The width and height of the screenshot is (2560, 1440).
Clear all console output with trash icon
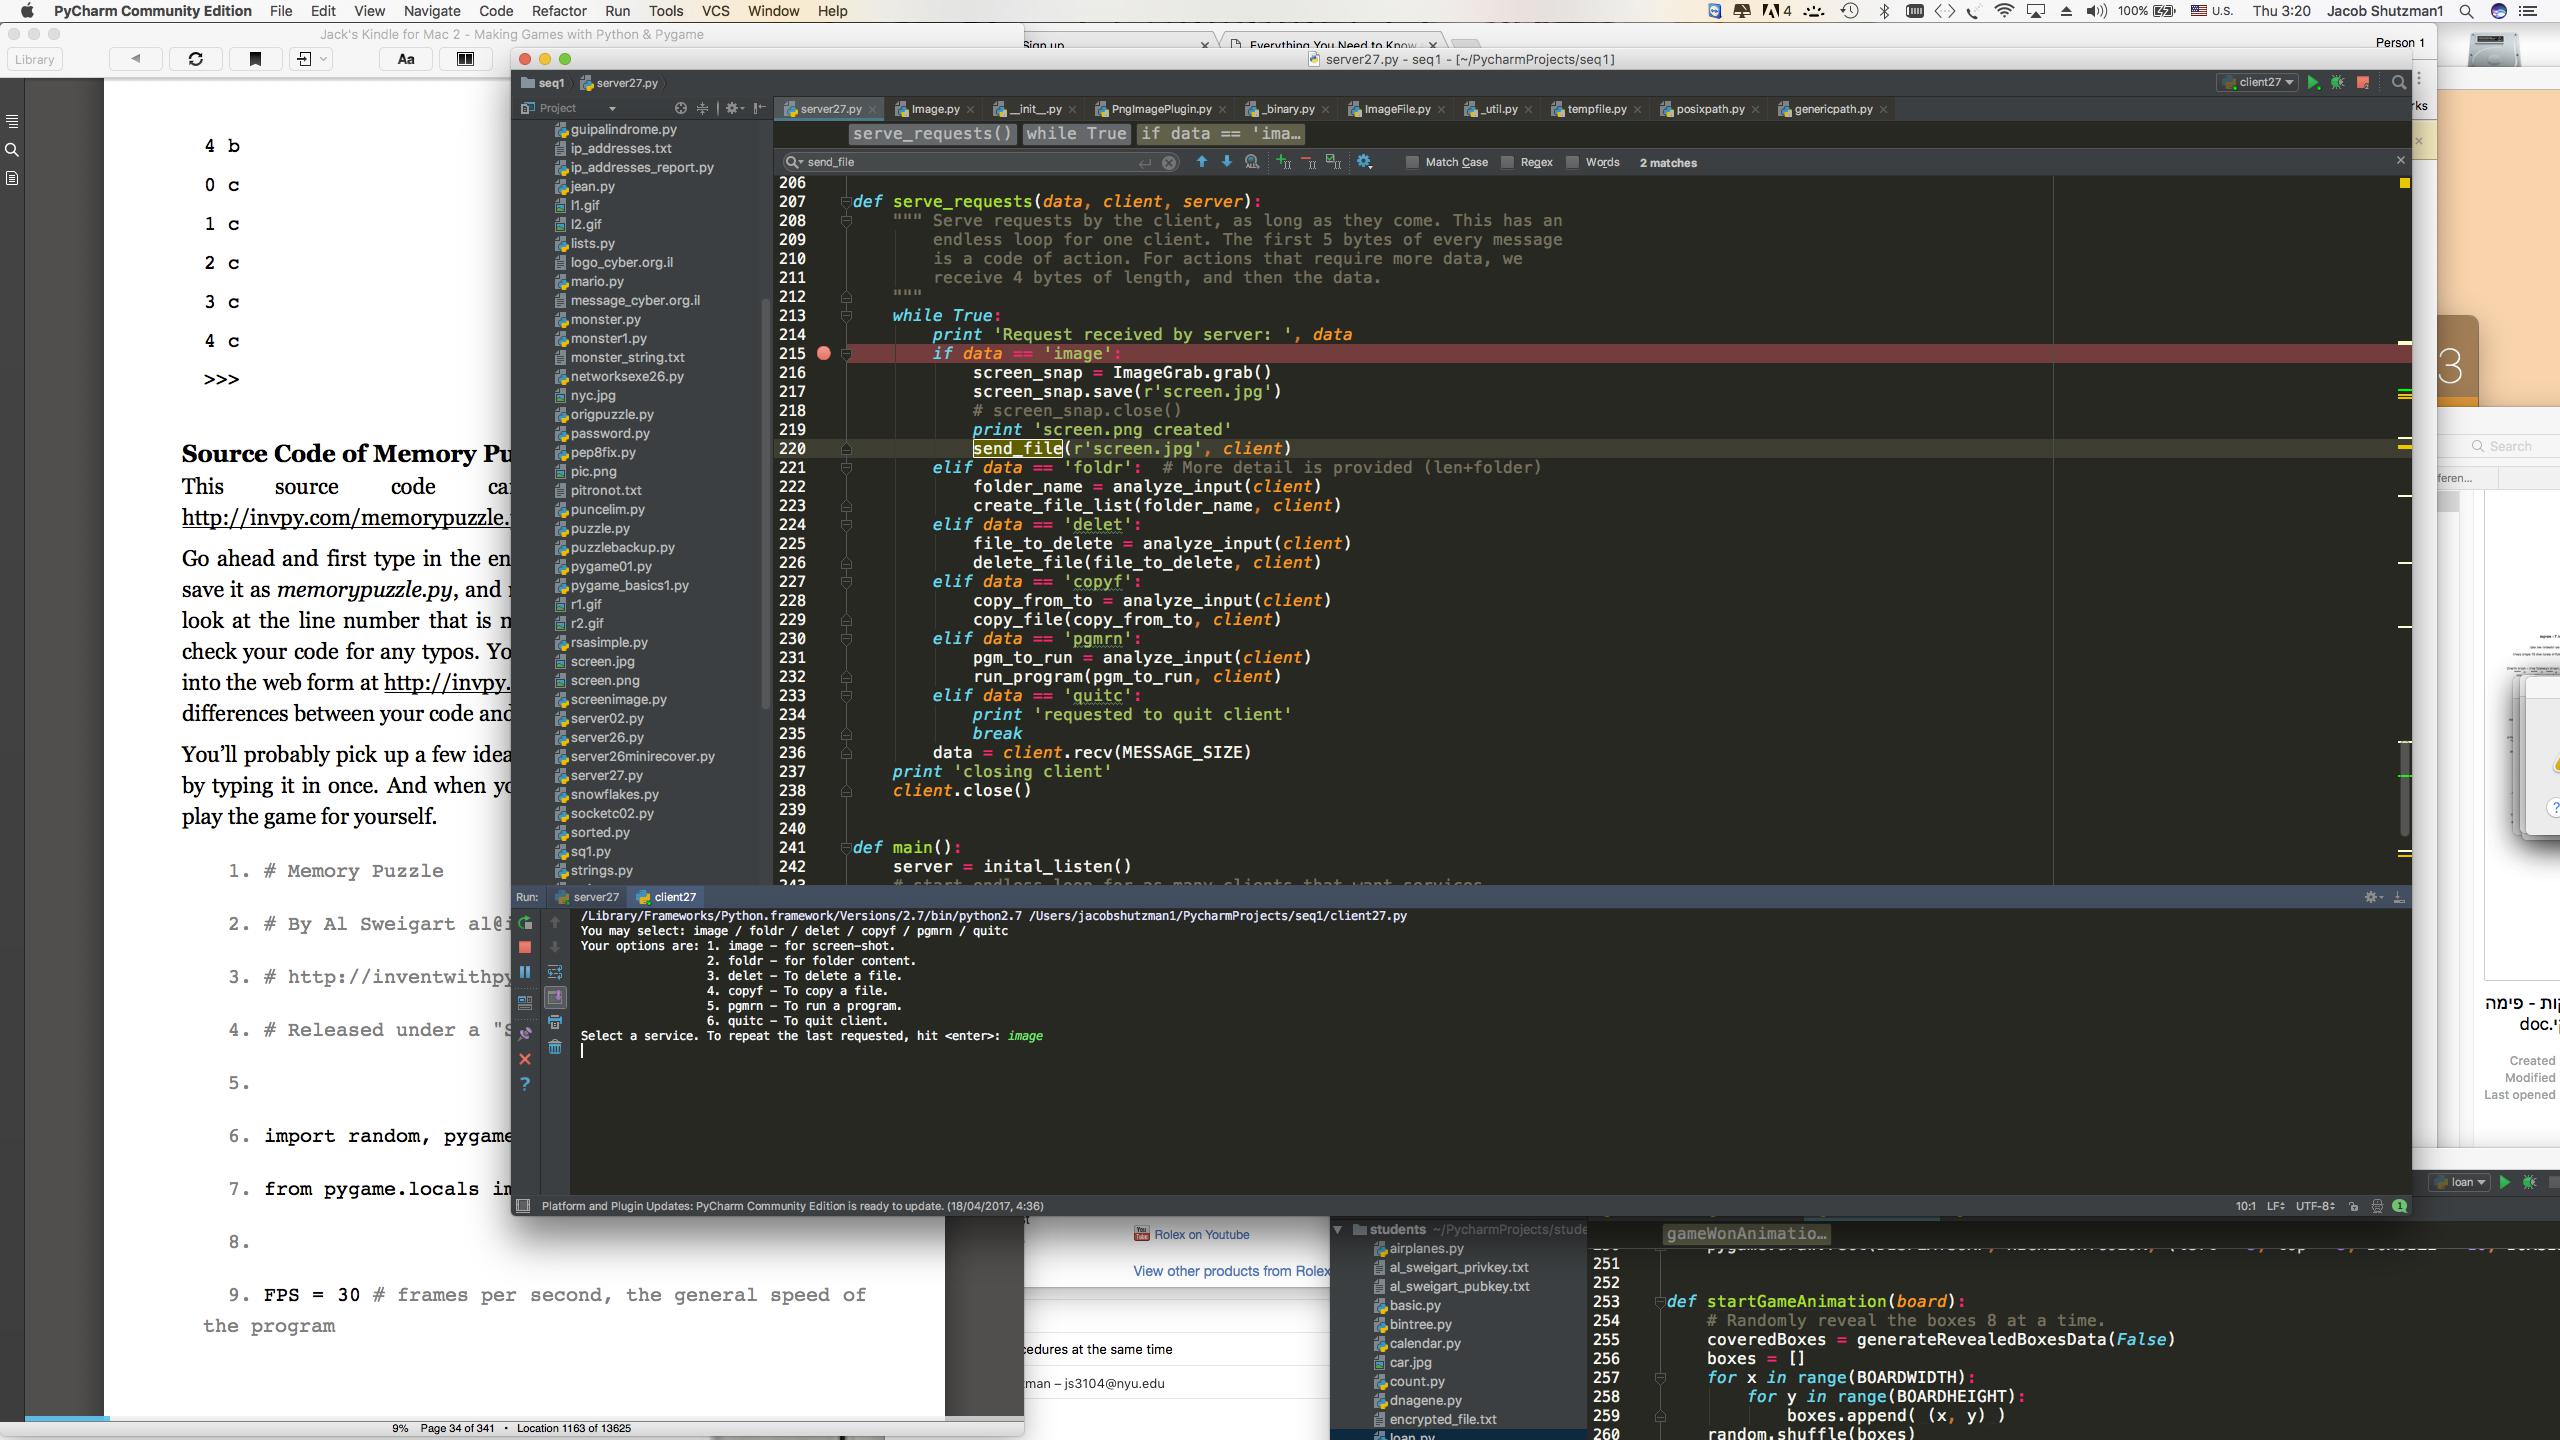[554, 1047]
